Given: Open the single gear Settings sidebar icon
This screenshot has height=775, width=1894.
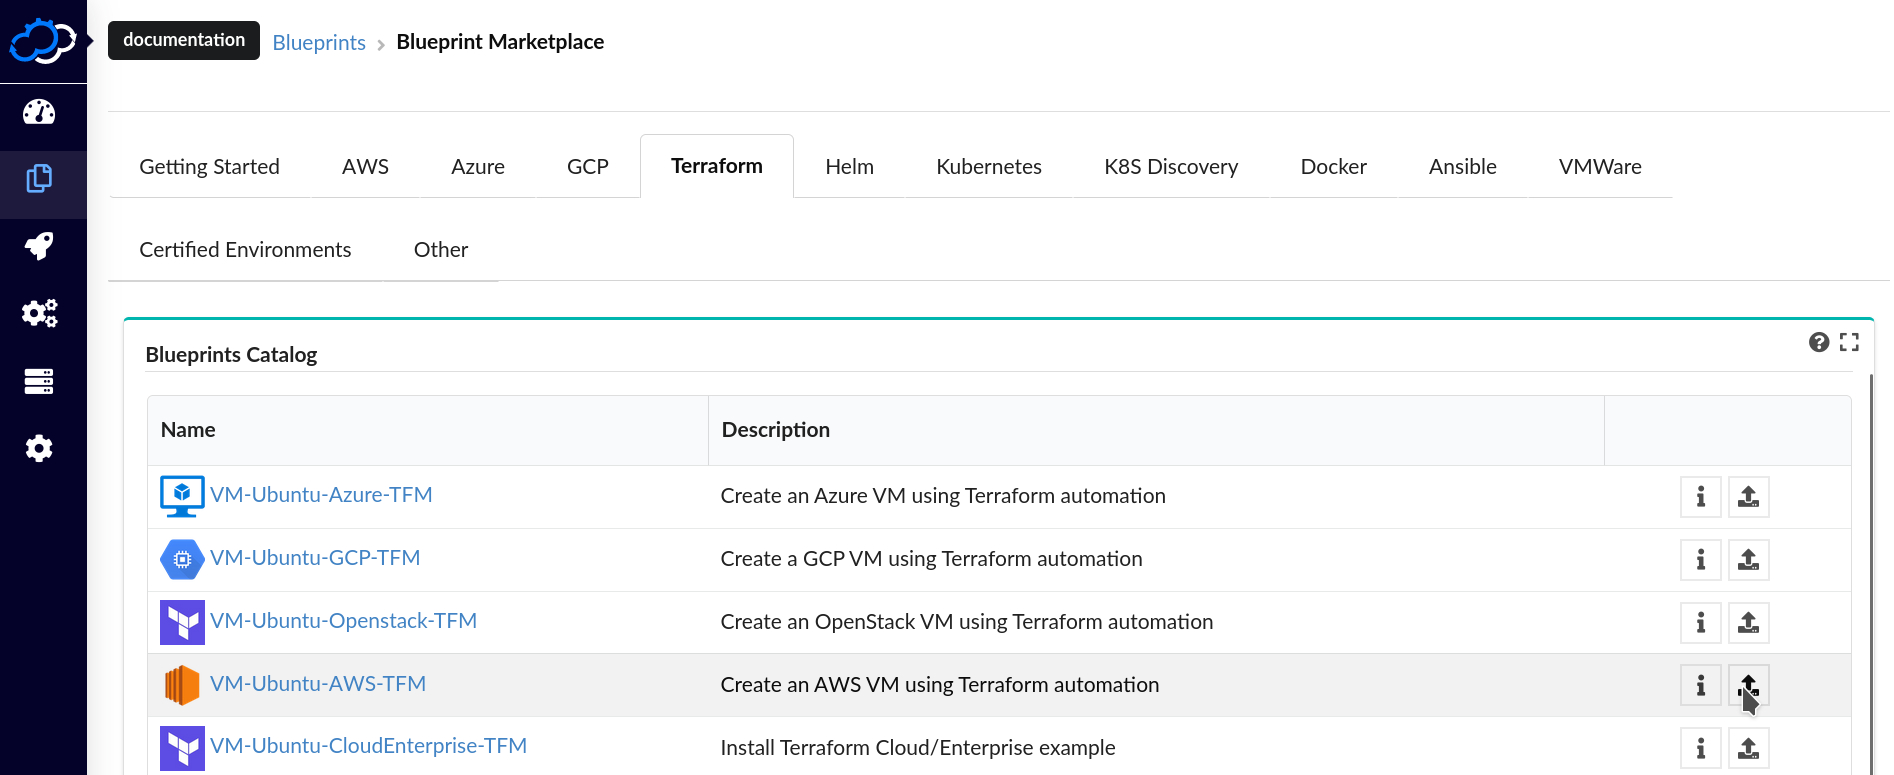Looking at the screenshot, I should 39,448.
